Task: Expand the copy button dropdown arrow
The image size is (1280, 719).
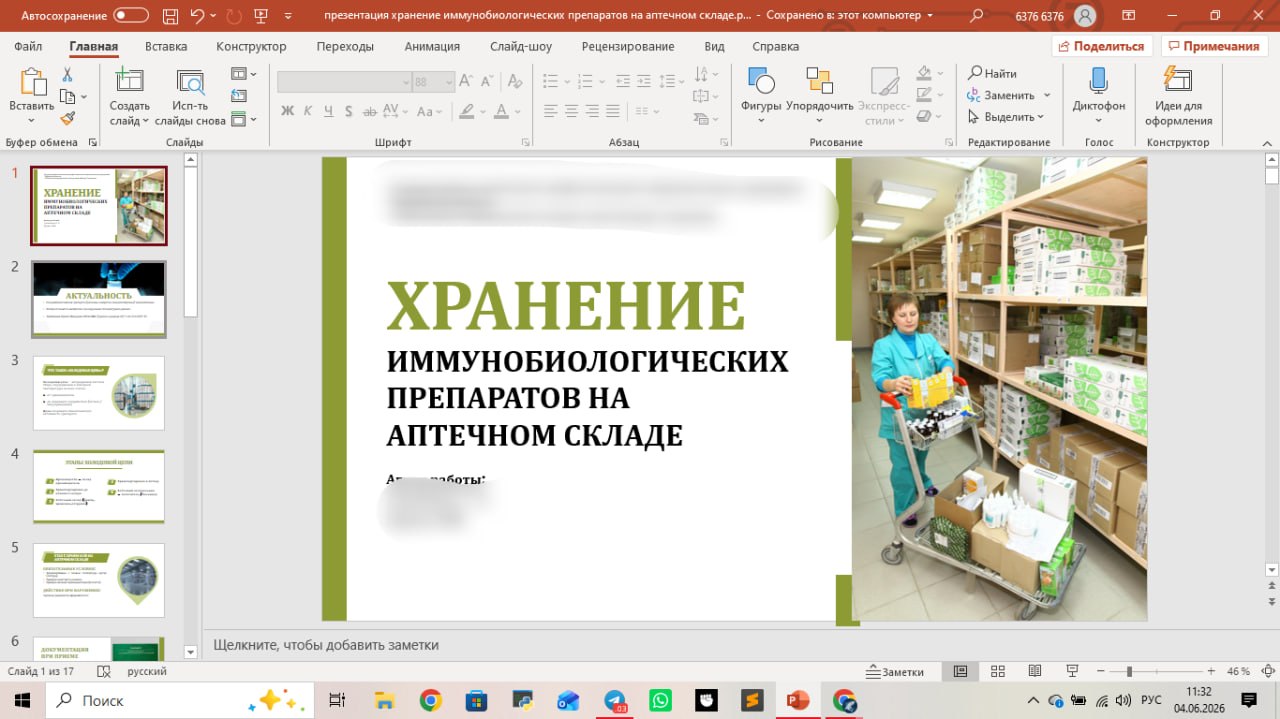Action: [x=84, y=97]
